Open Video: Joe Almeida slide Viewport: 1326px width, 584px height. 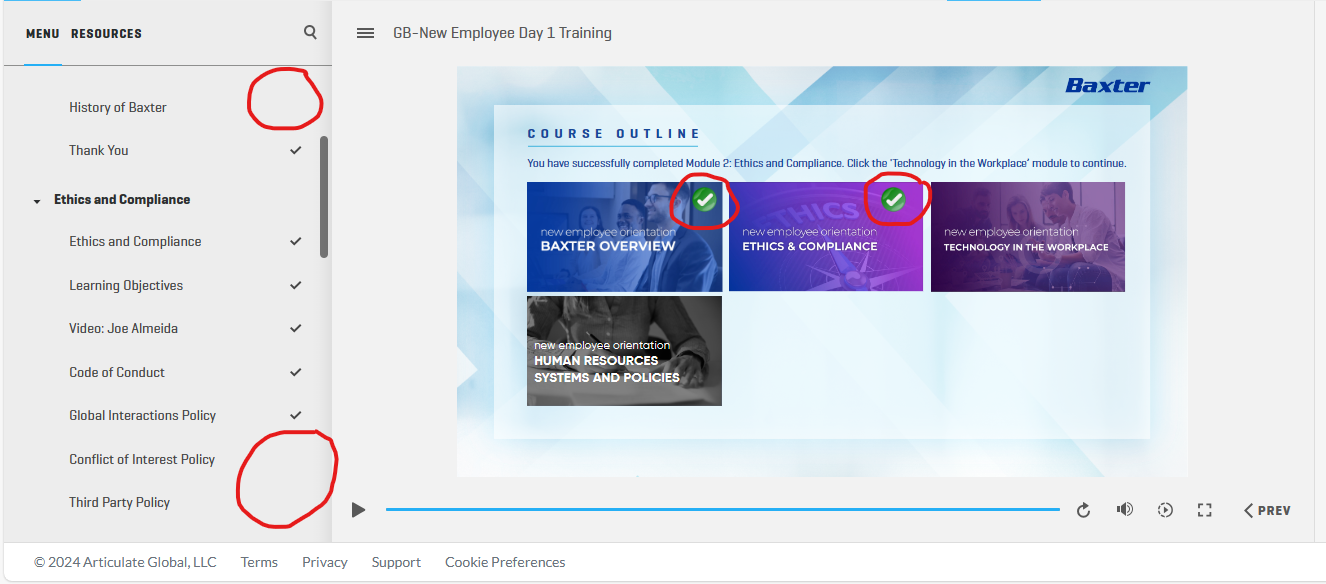click(x=124, y=328)
